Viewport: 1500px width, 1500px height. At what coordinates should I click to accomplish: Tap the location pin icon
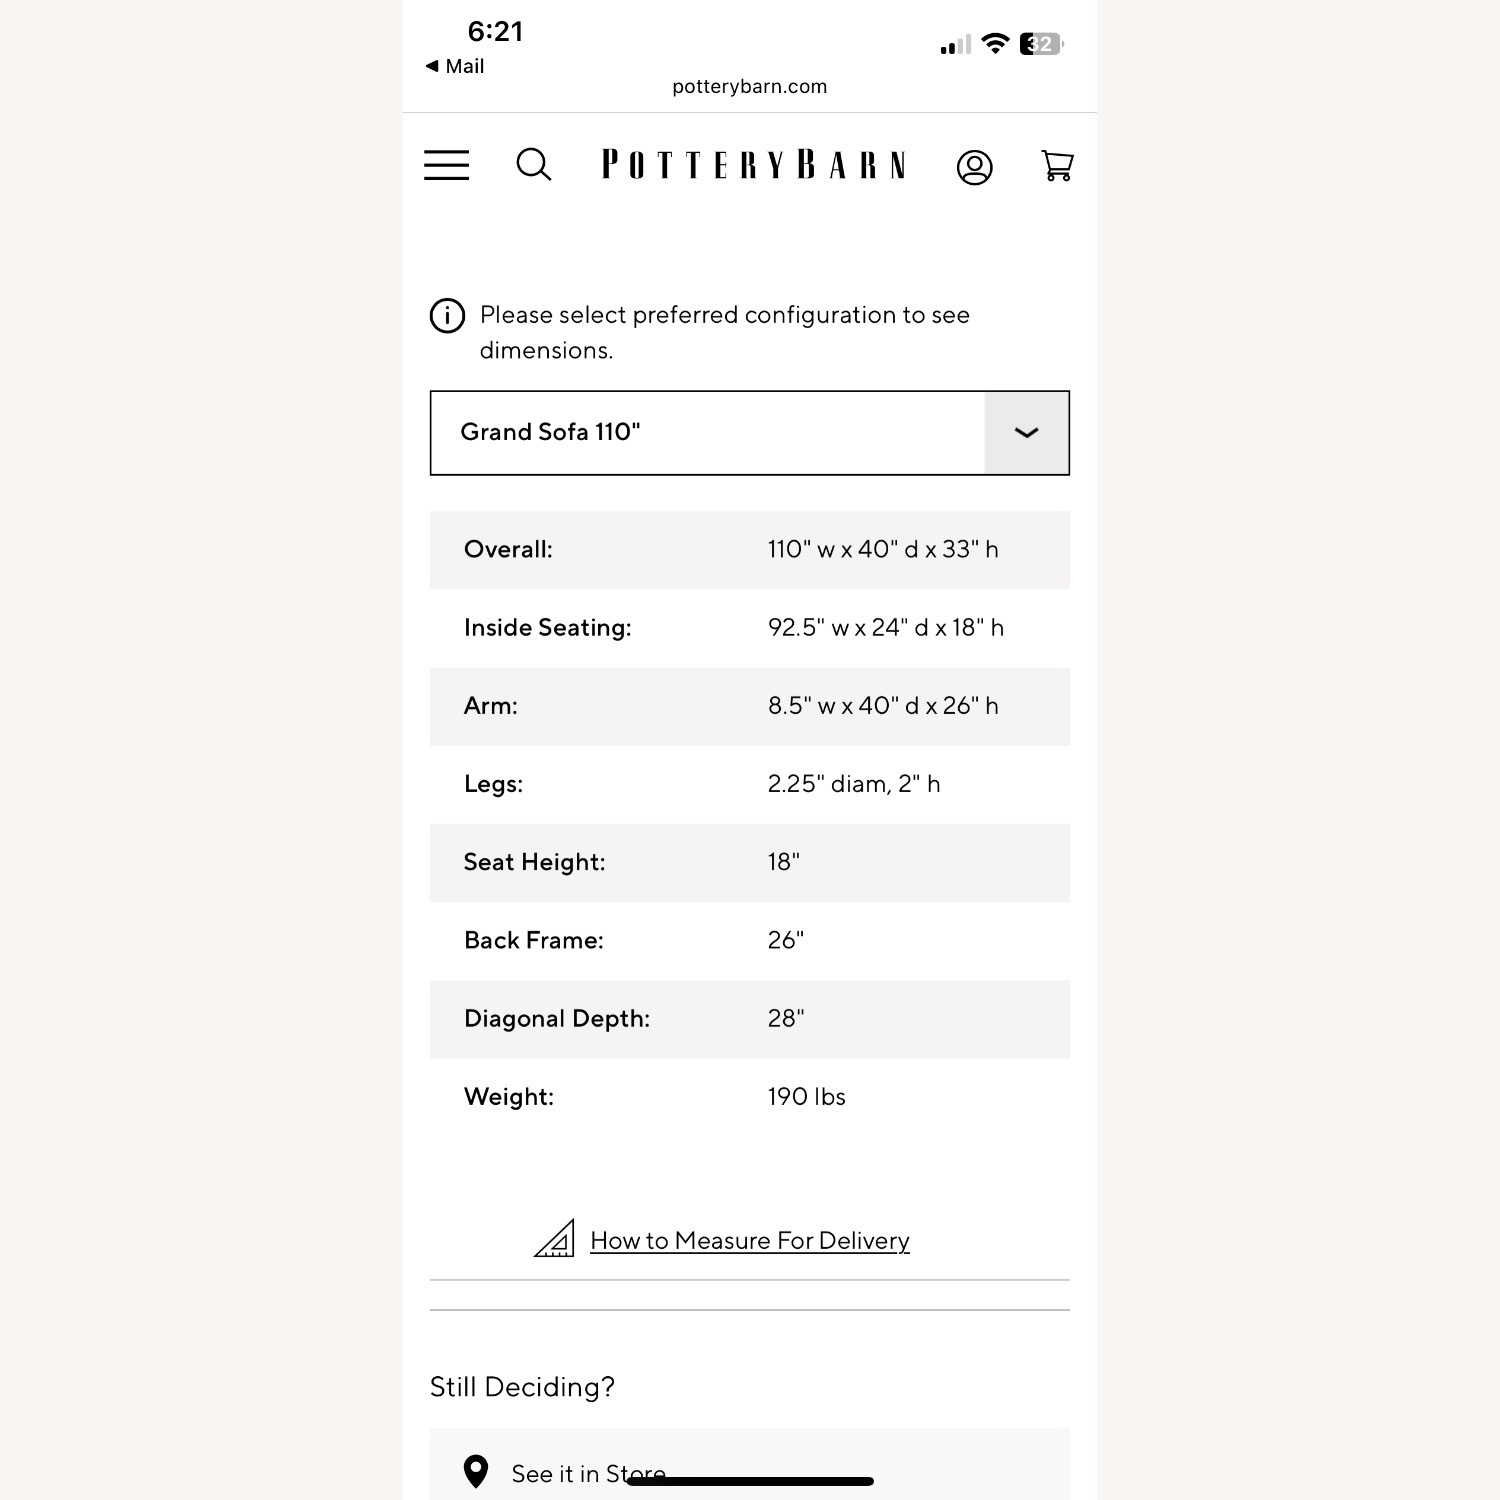point(476,1471)
